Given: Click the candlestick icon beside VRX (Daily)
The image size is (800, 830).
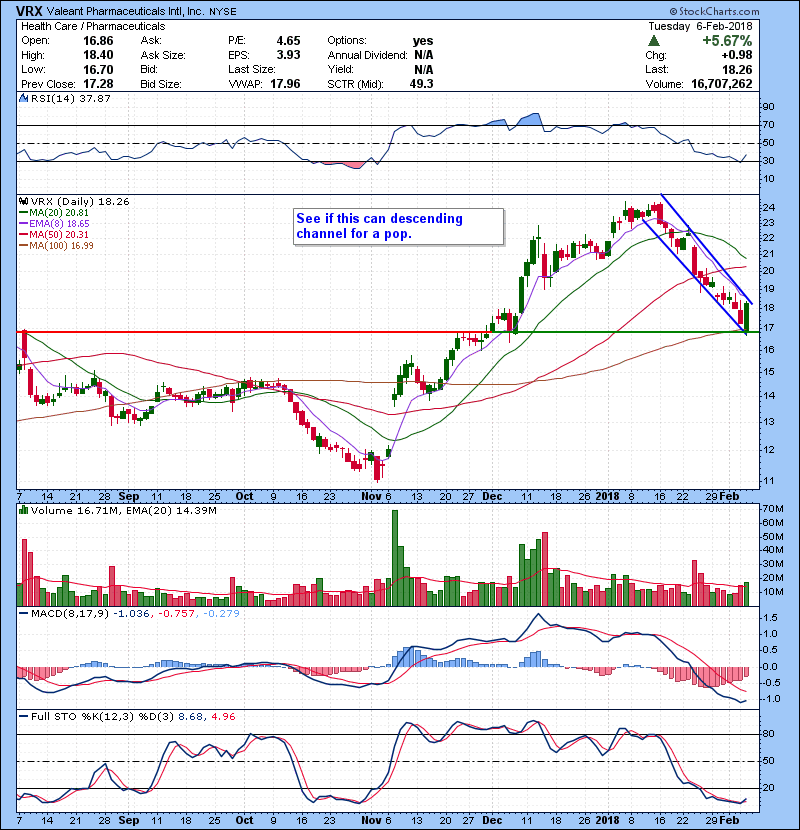Looking at the screenshot, I should [23, 202].
